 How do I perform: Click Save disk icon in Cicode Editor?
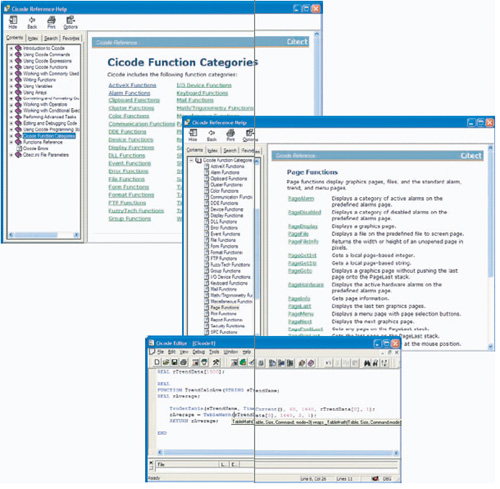coord(174,362)
